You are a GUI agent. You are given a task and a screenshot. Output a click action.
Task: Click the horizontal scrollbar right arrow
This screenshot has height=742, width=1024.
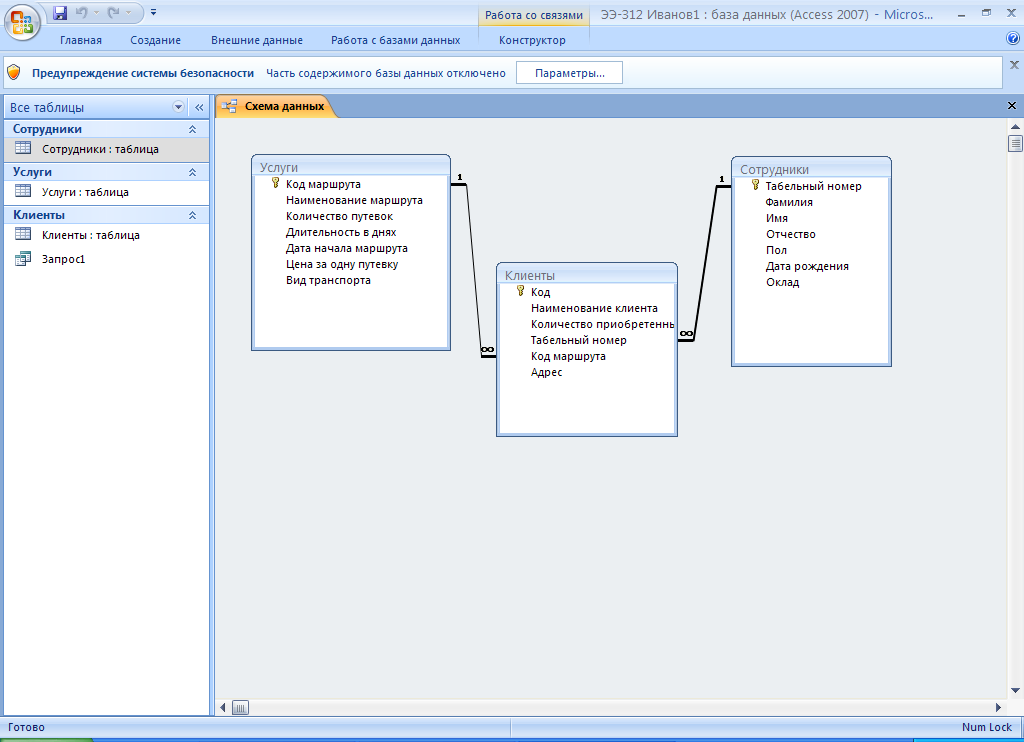pyautogui.click(x=998, y=707)
